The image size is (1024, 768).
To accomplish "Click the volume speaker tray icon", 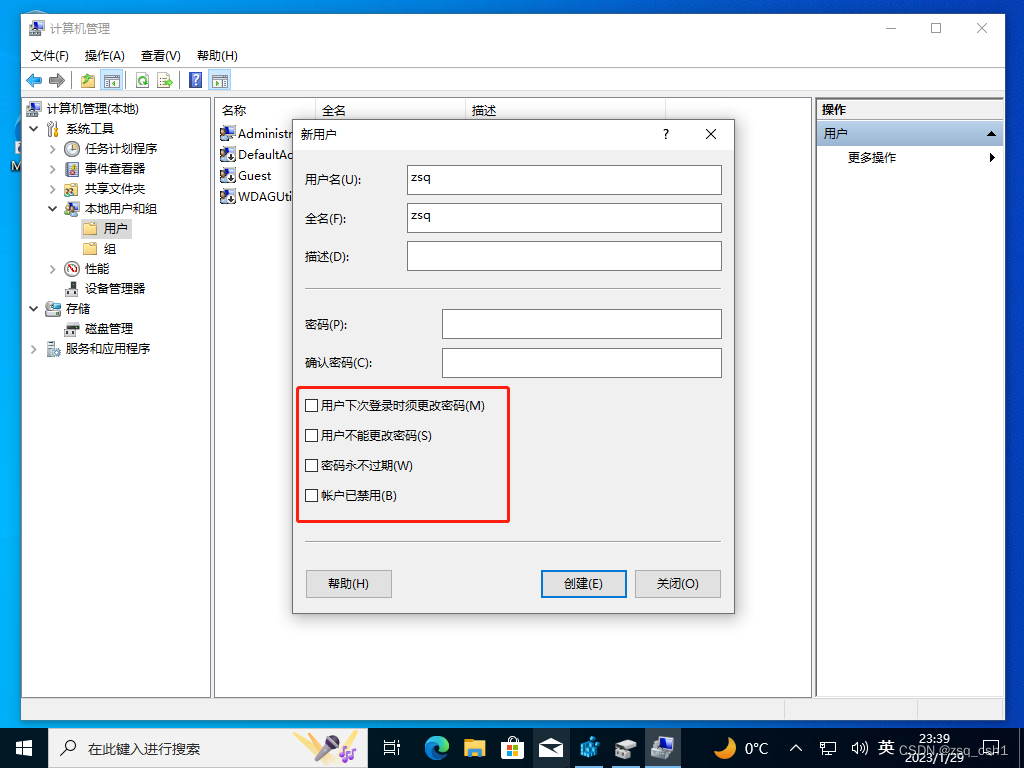I will click(859, 748).
